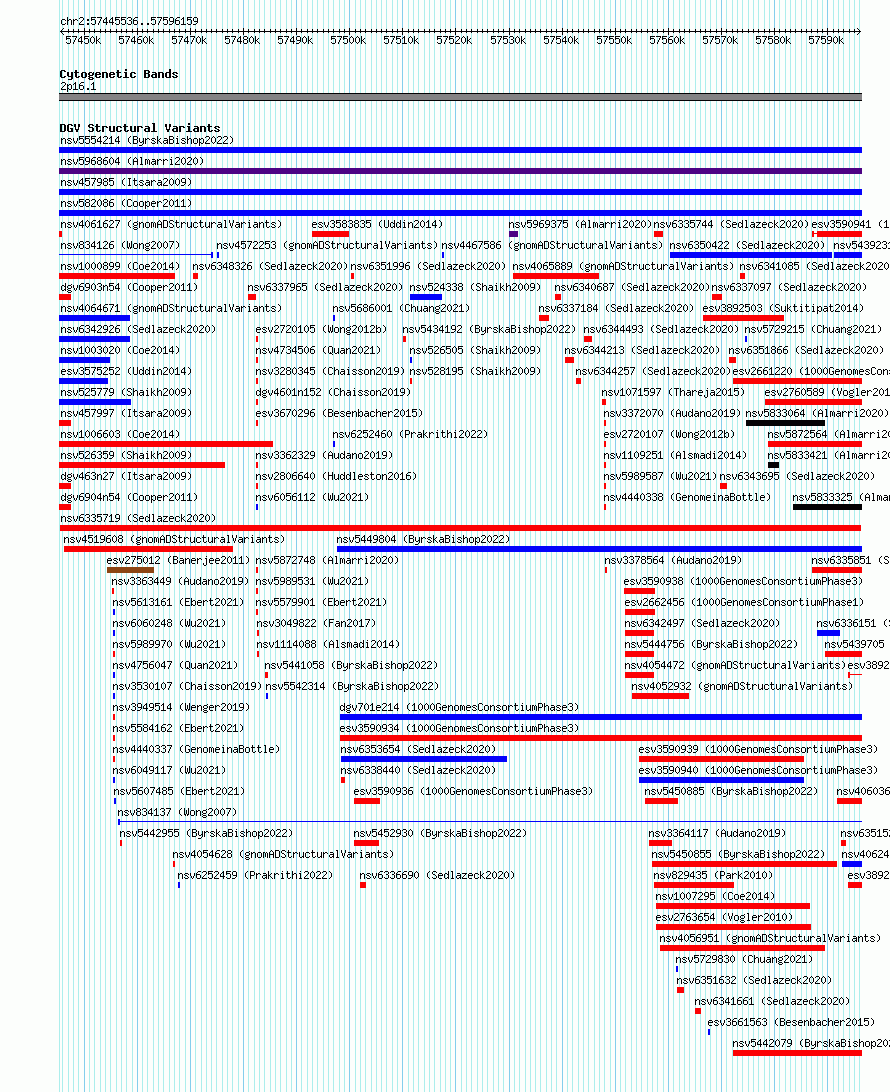The height and width of the screenshot is (1092, 890).
Task: Click the nsv3949514 (Wenger2019) label
Action: point(181,707)
